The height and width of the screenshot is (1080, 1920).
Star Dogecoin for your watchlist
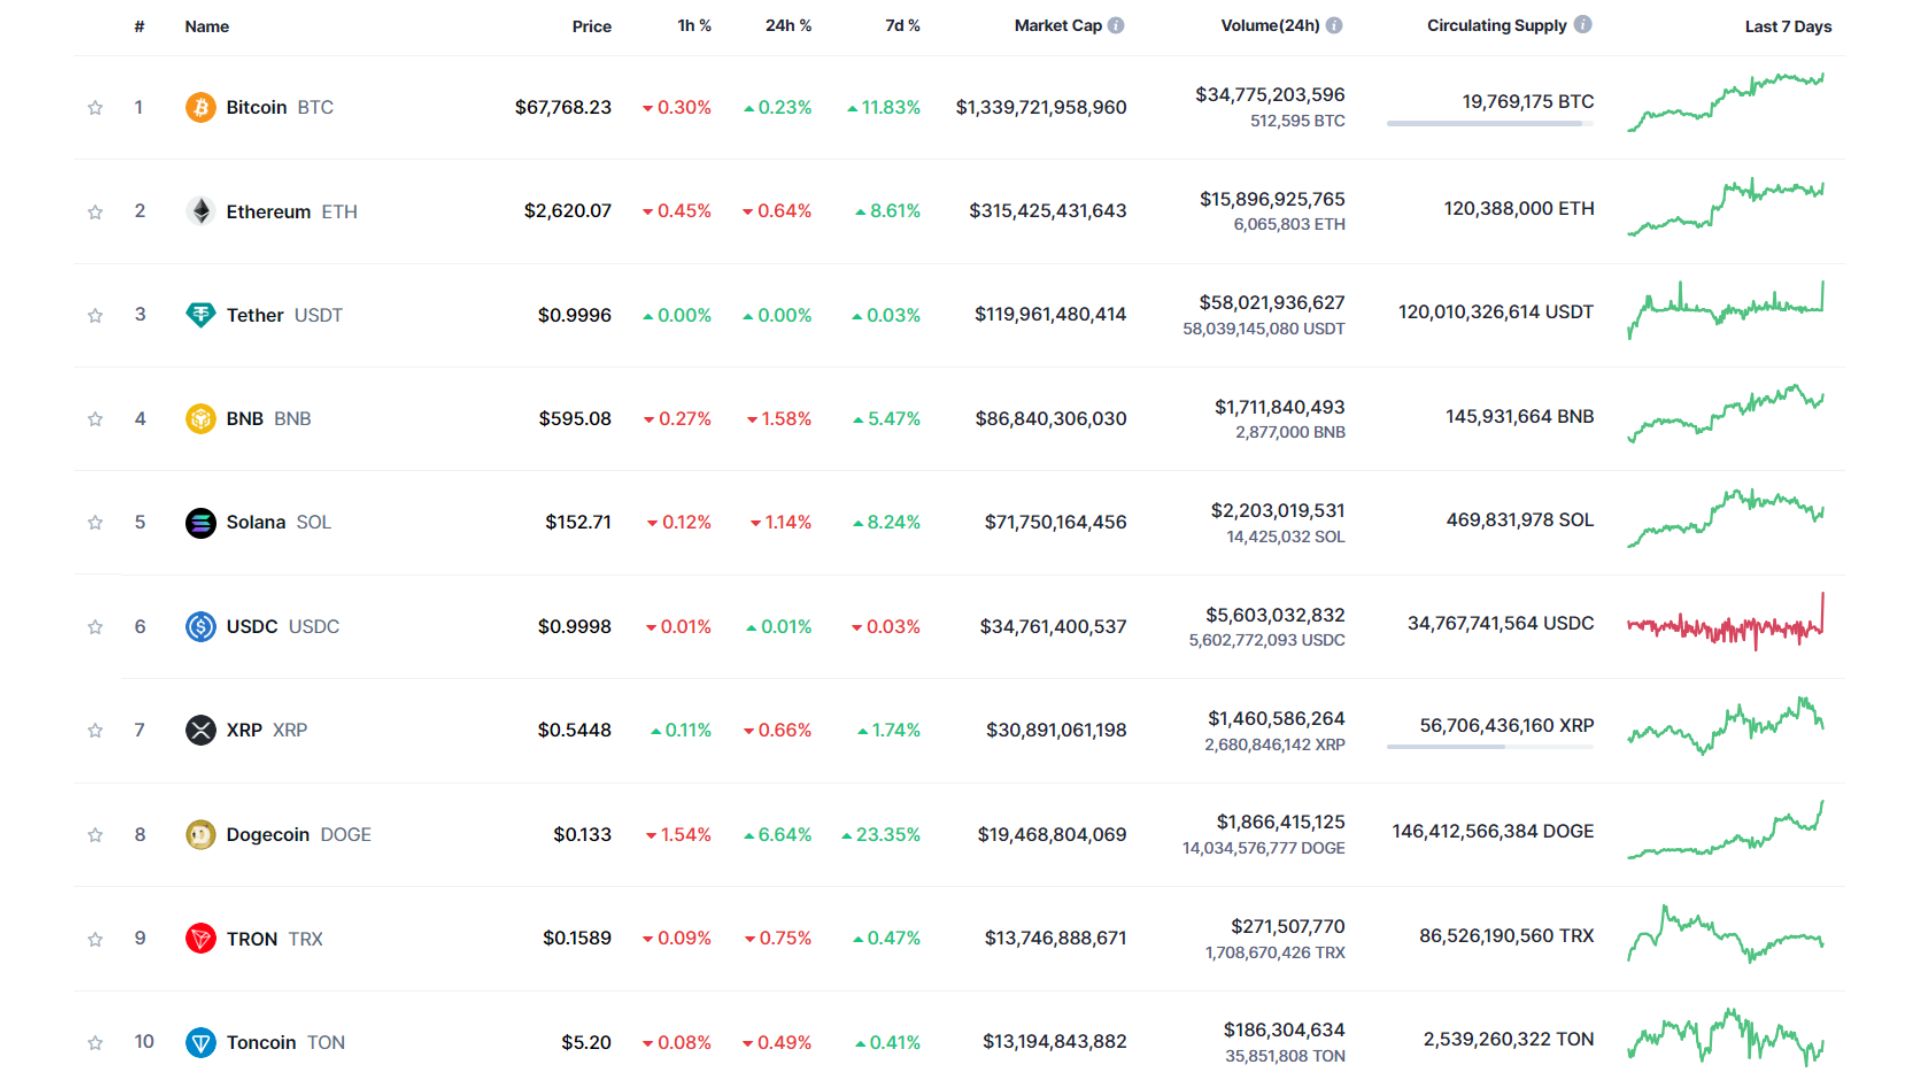95,833
